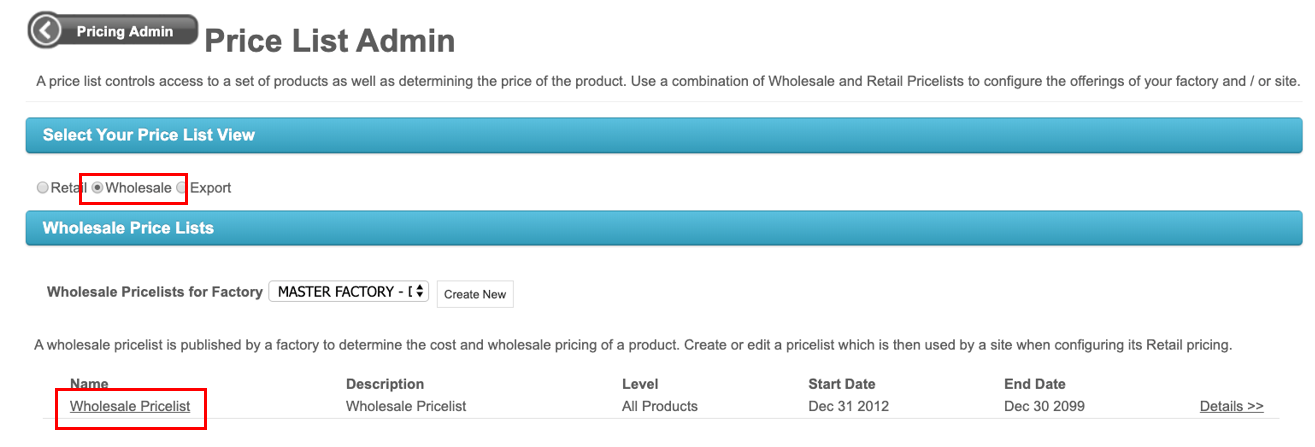Click the back arrow on Pricing Admin
The height and width of the screenshot is (447, 1315).
pos(46,31)
